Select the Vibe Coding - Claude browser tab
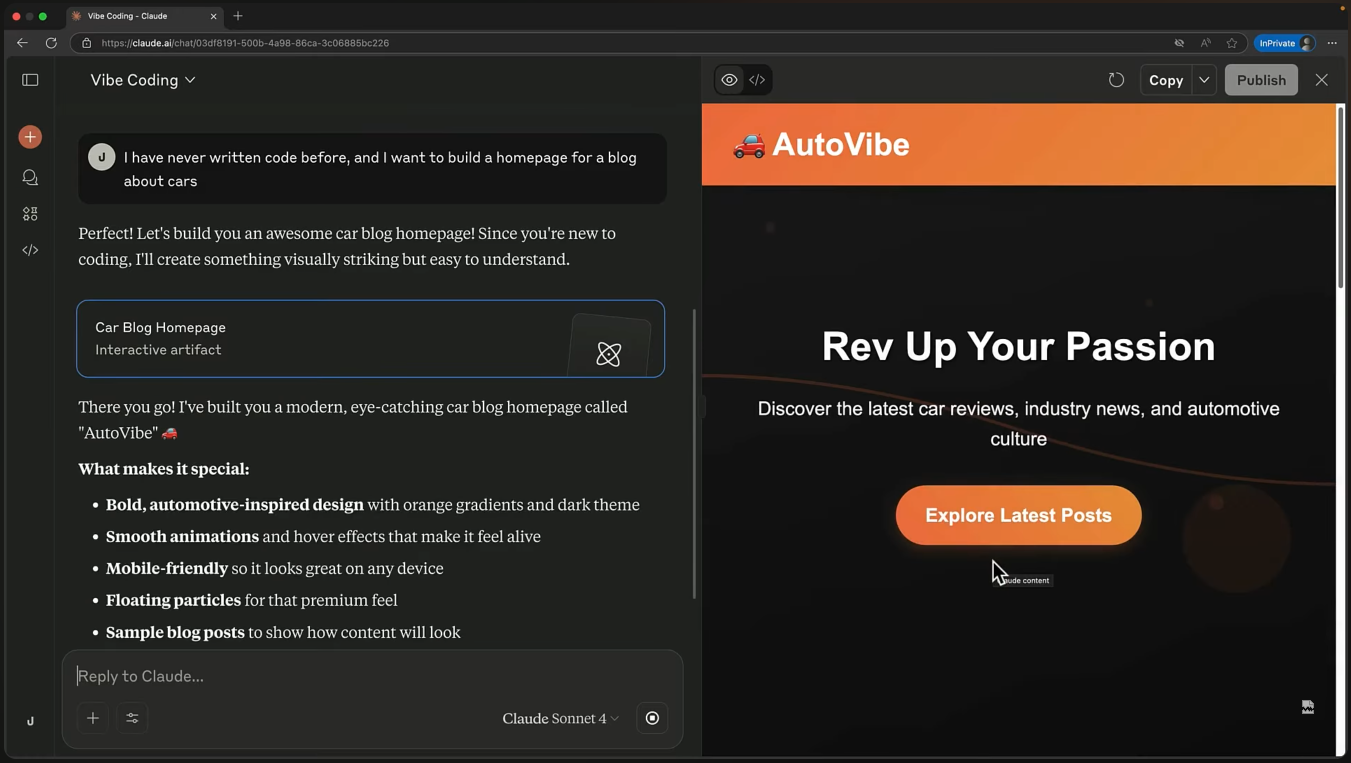The height and width of the screenshot is (763, 1351). tap(144, 16)
